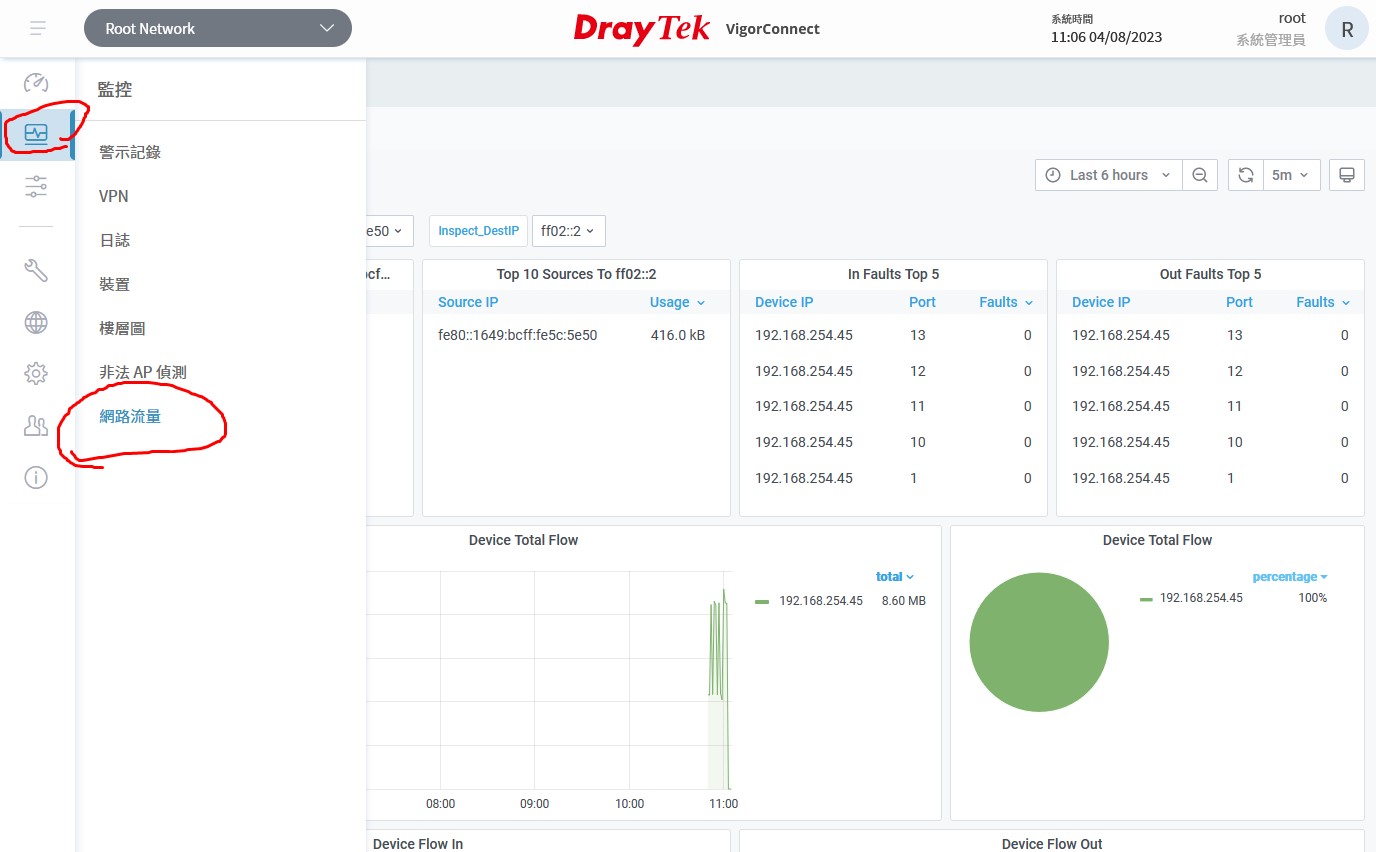Image resolution: width=1376 pixels, height=852 pixels.
Task: Expand the Root Network dropdown
Action: click(x=218, y=28)
